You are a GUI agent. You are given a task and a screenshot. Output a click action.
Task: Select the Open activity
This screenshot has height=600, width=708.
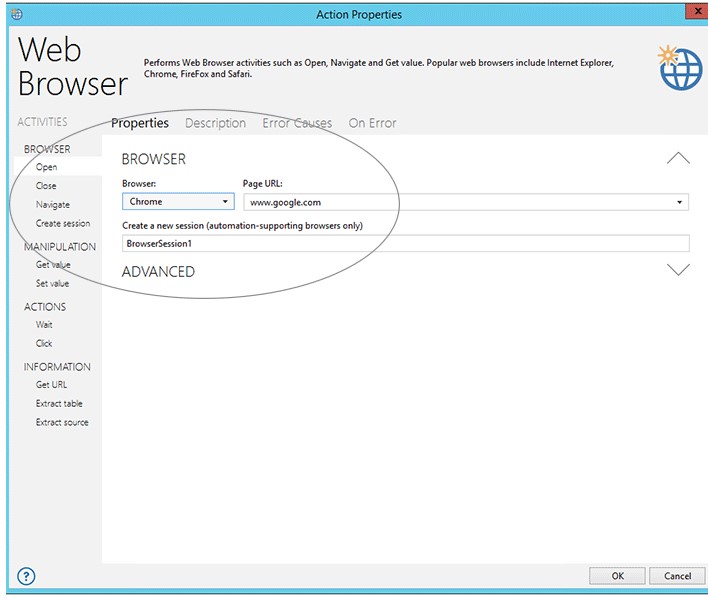click(x=47, y=167)
